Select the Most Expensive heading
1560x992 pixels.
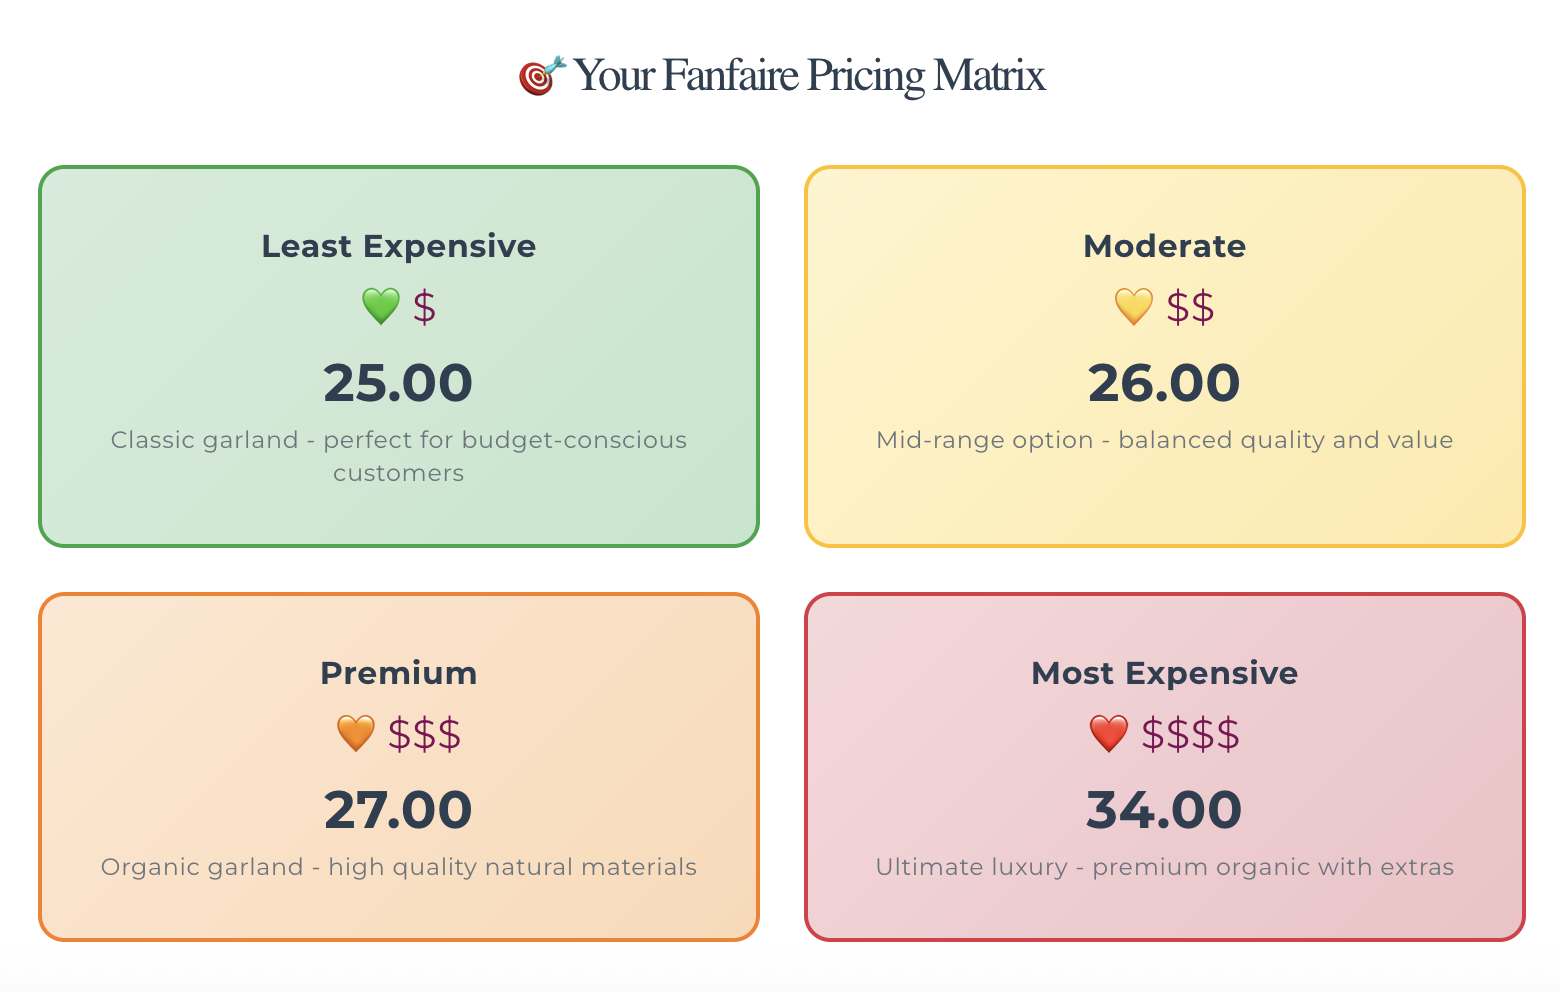point(1164,673)
